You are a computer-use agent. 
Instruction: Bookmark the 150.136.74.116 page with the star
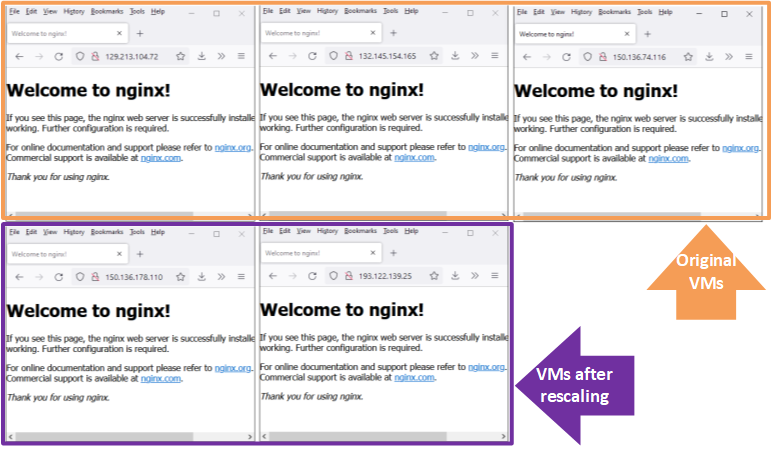pyautogui.click(x=688, y=57)
